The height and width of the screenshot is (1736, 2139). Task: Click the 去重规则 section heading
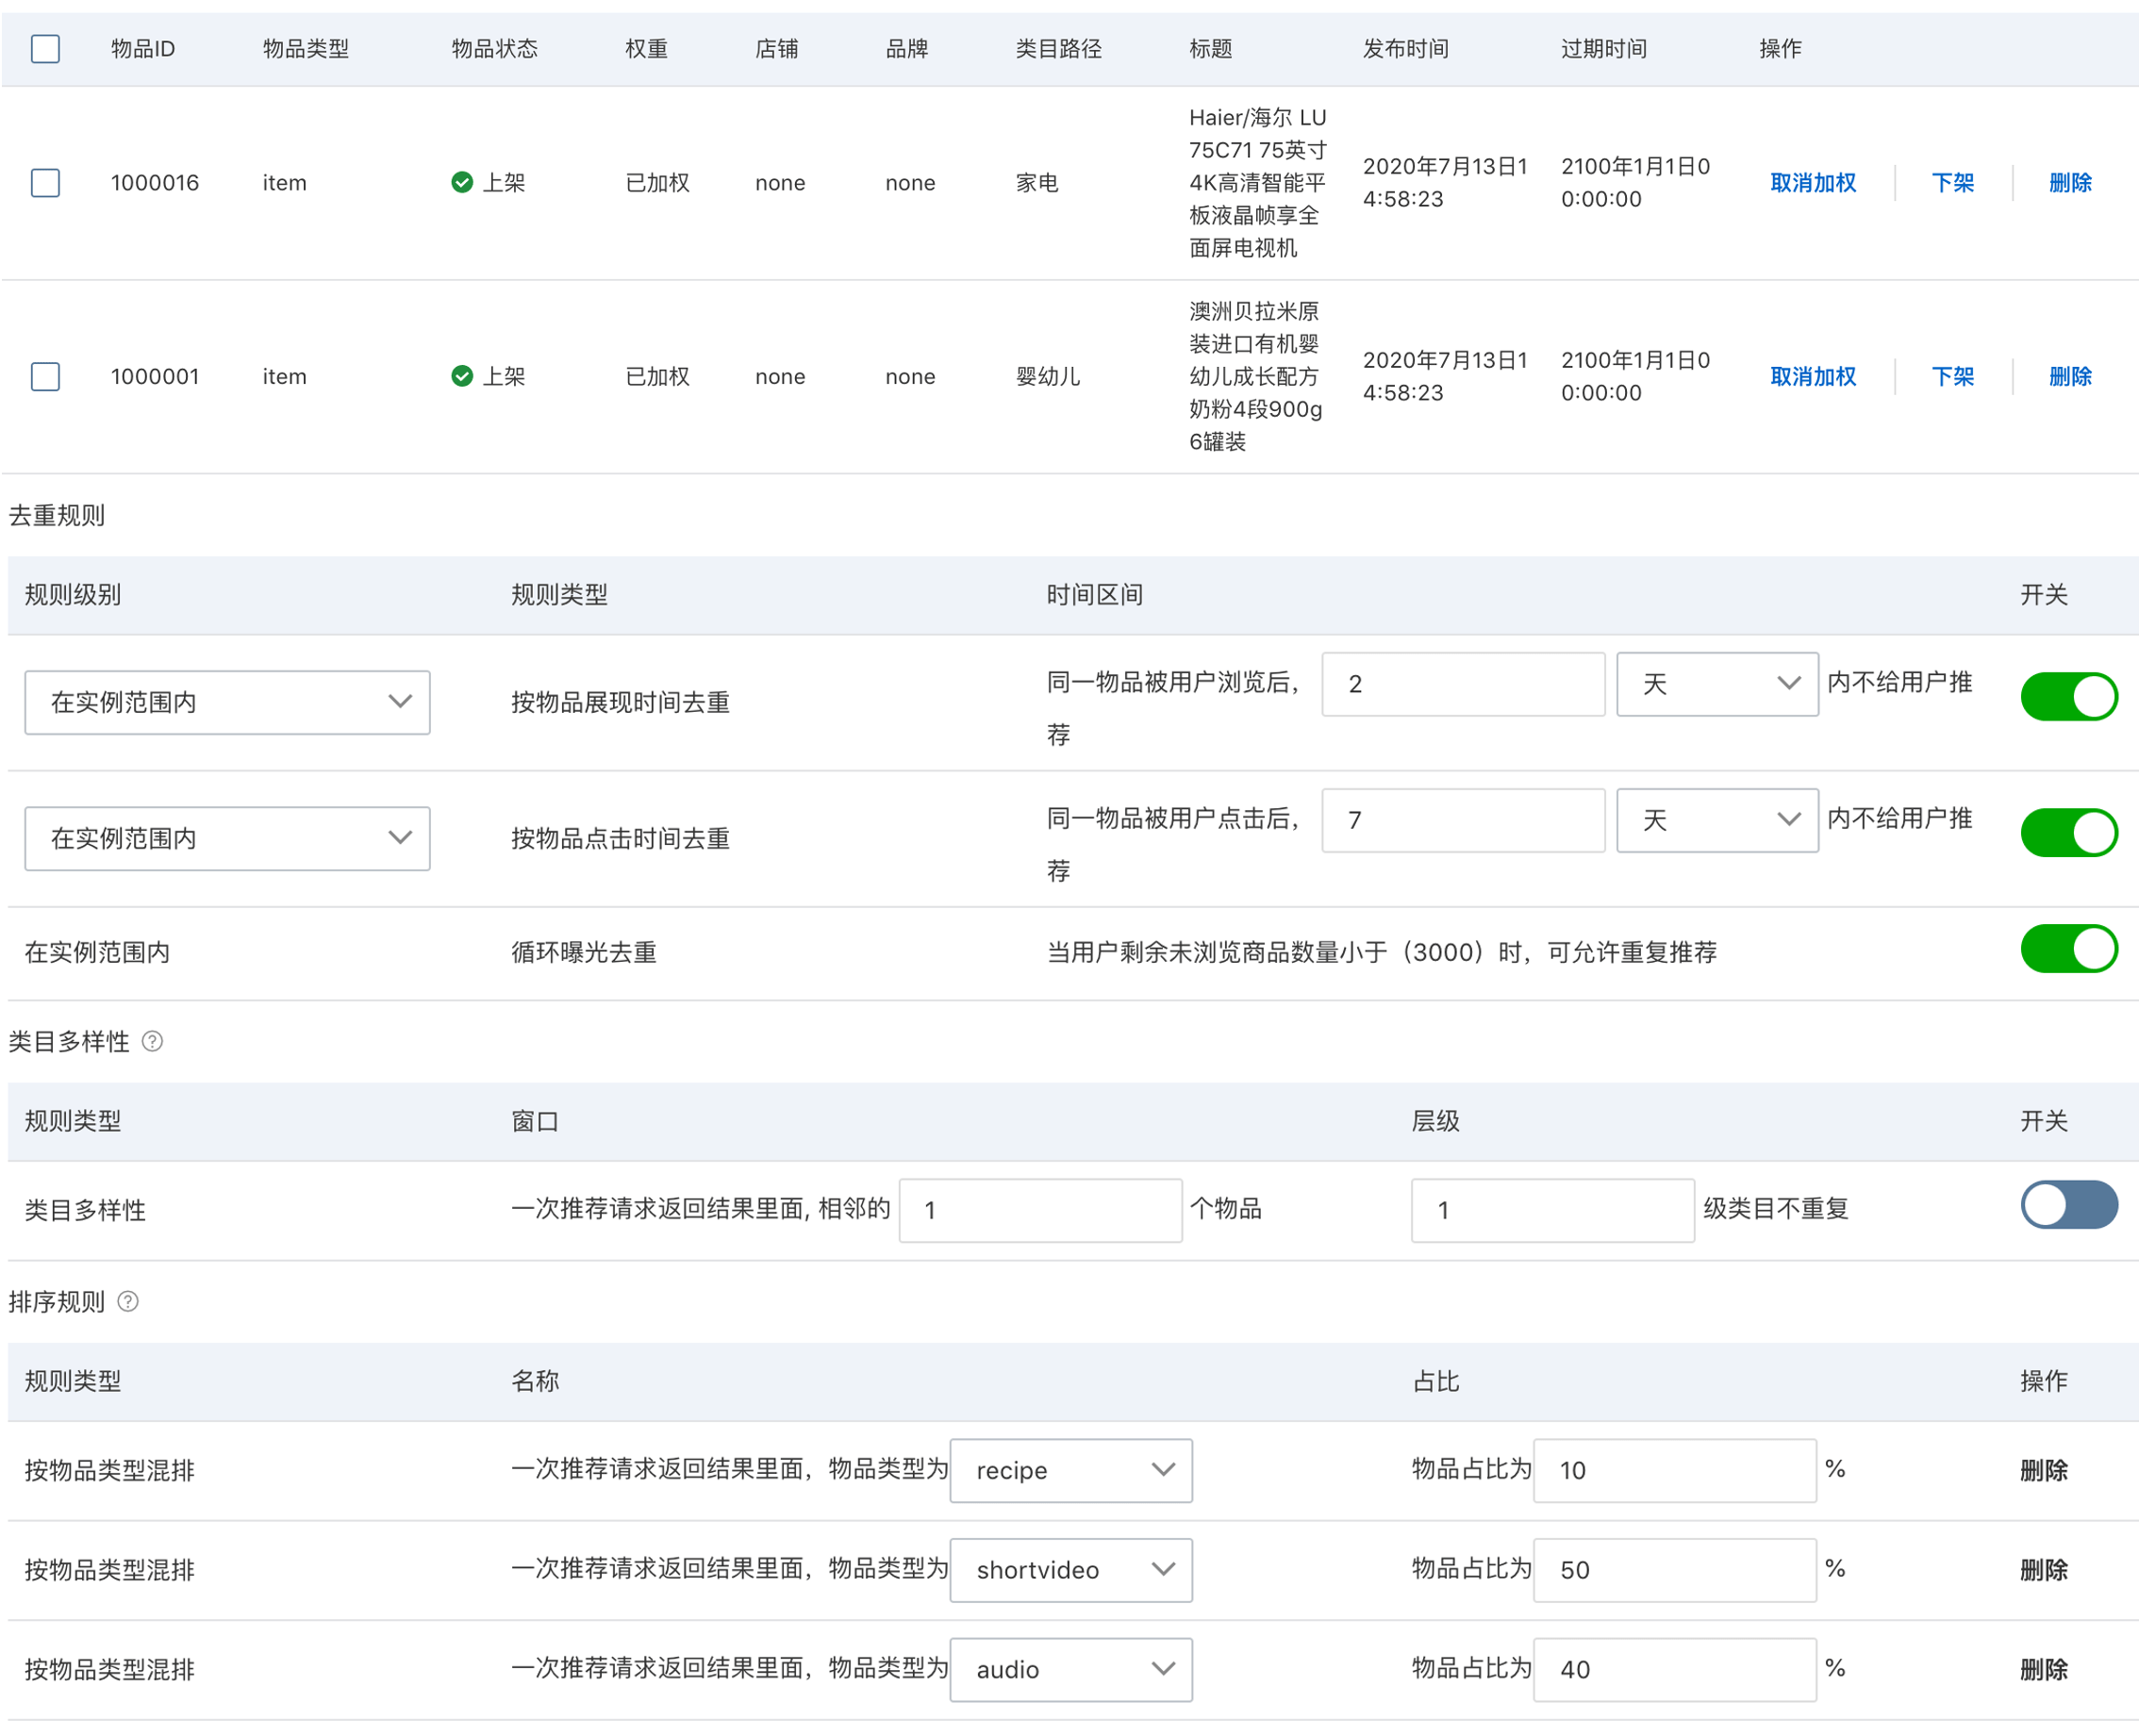click(57, 515)
